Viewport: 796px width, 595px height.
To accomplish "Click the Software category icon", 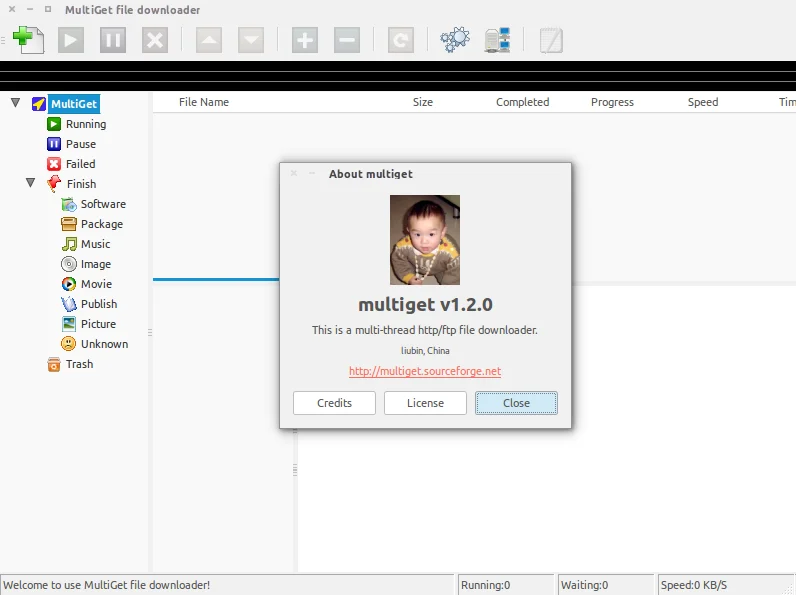I will pyautogui.click(x=69, y=204).
